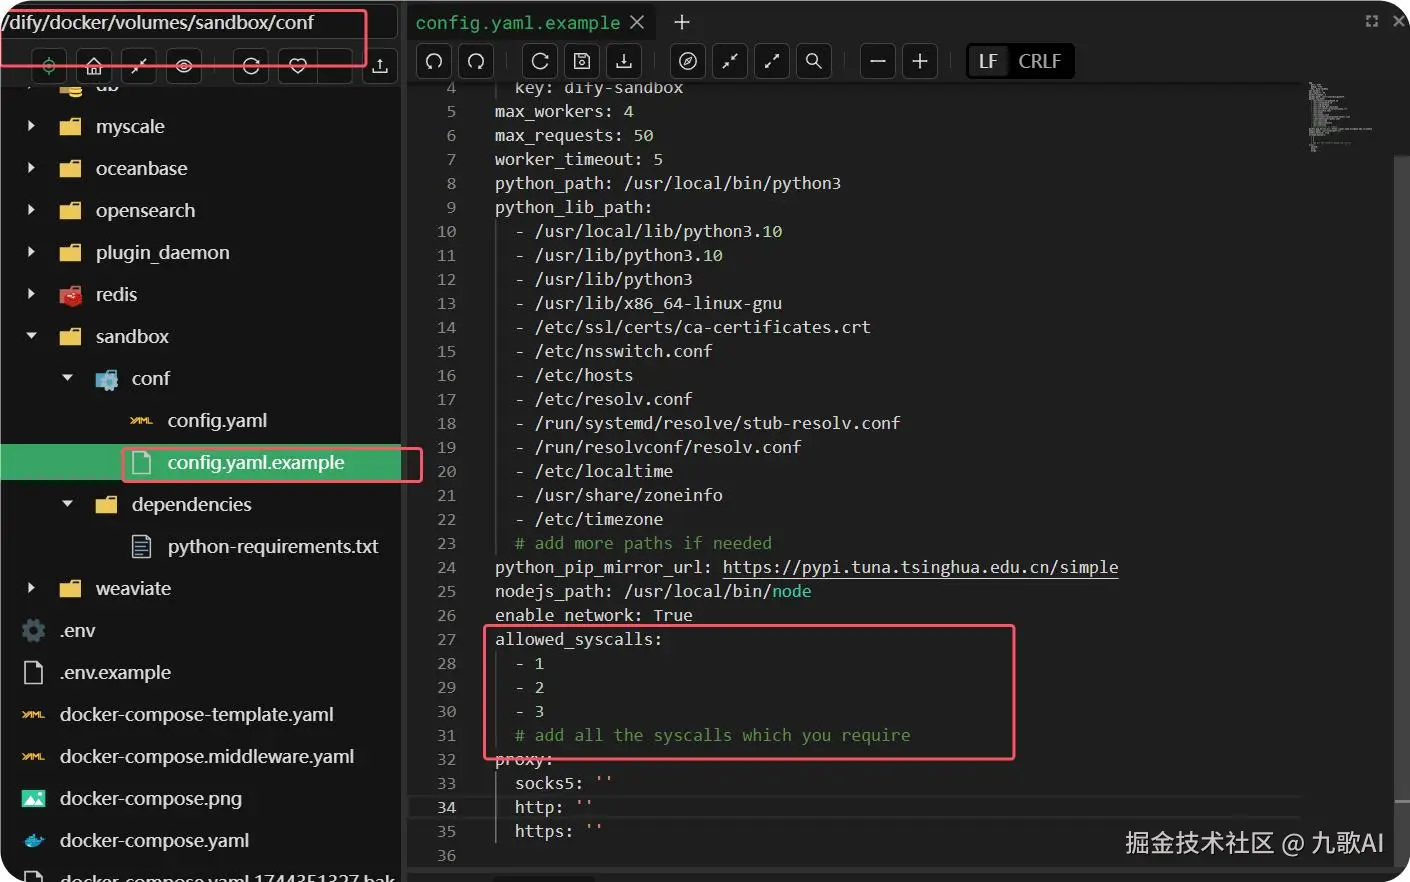
Task: Open a new editor tab with plus
Action: [682, 22]
